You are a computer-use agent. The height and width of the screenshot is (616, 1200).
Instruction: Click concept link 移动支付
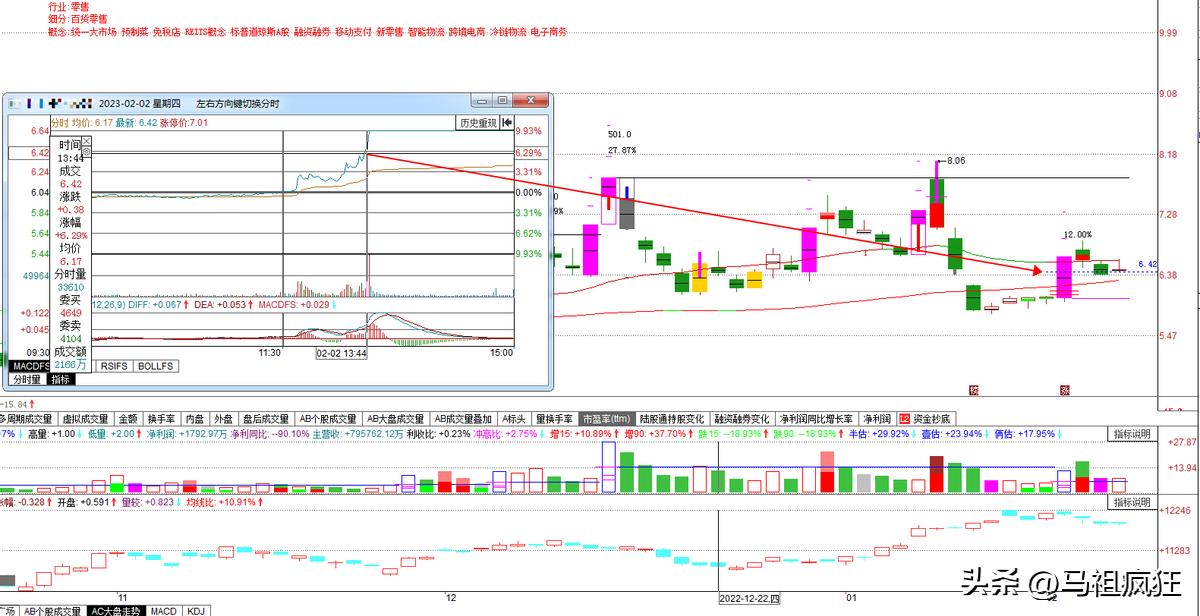tap(353, 32)
